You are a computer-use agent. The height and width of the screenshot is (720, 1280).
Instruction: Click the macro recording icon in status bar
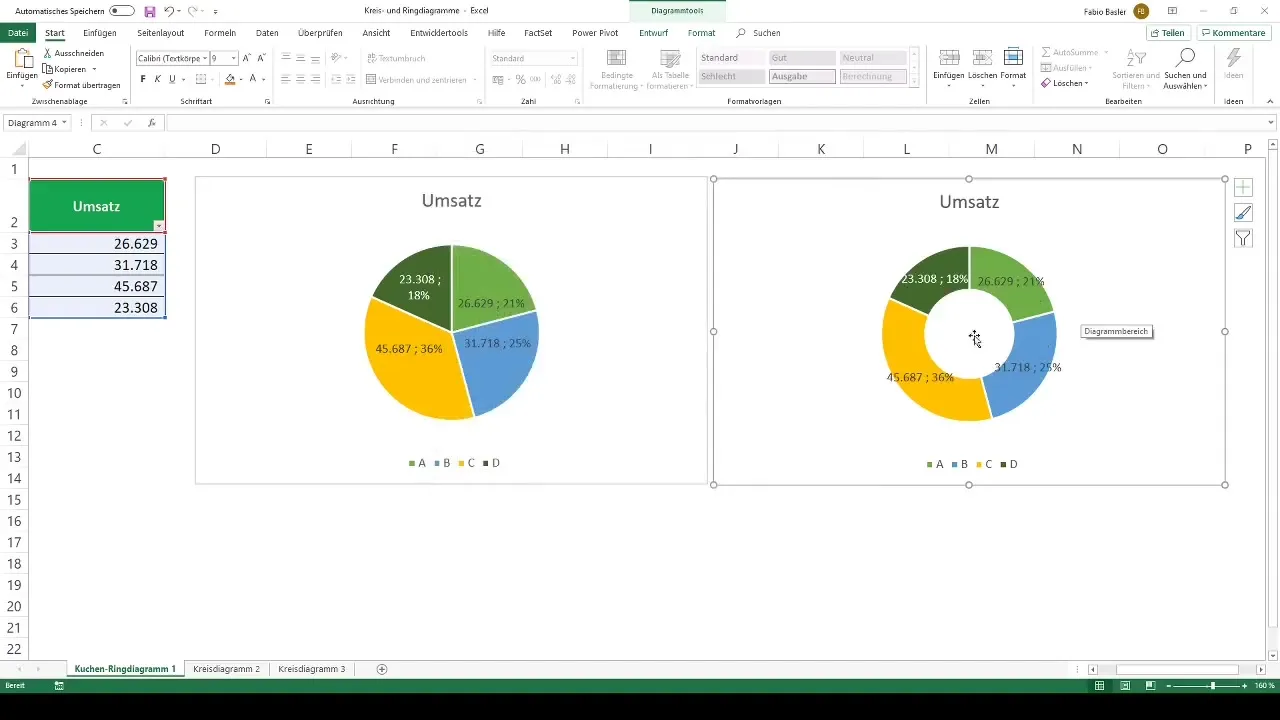59,686
